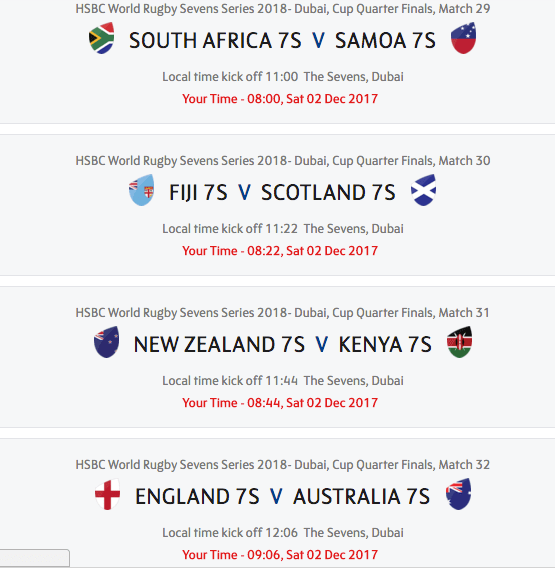Click the New Zealand flag icon
Screen dimensions: 555x568
107,342
